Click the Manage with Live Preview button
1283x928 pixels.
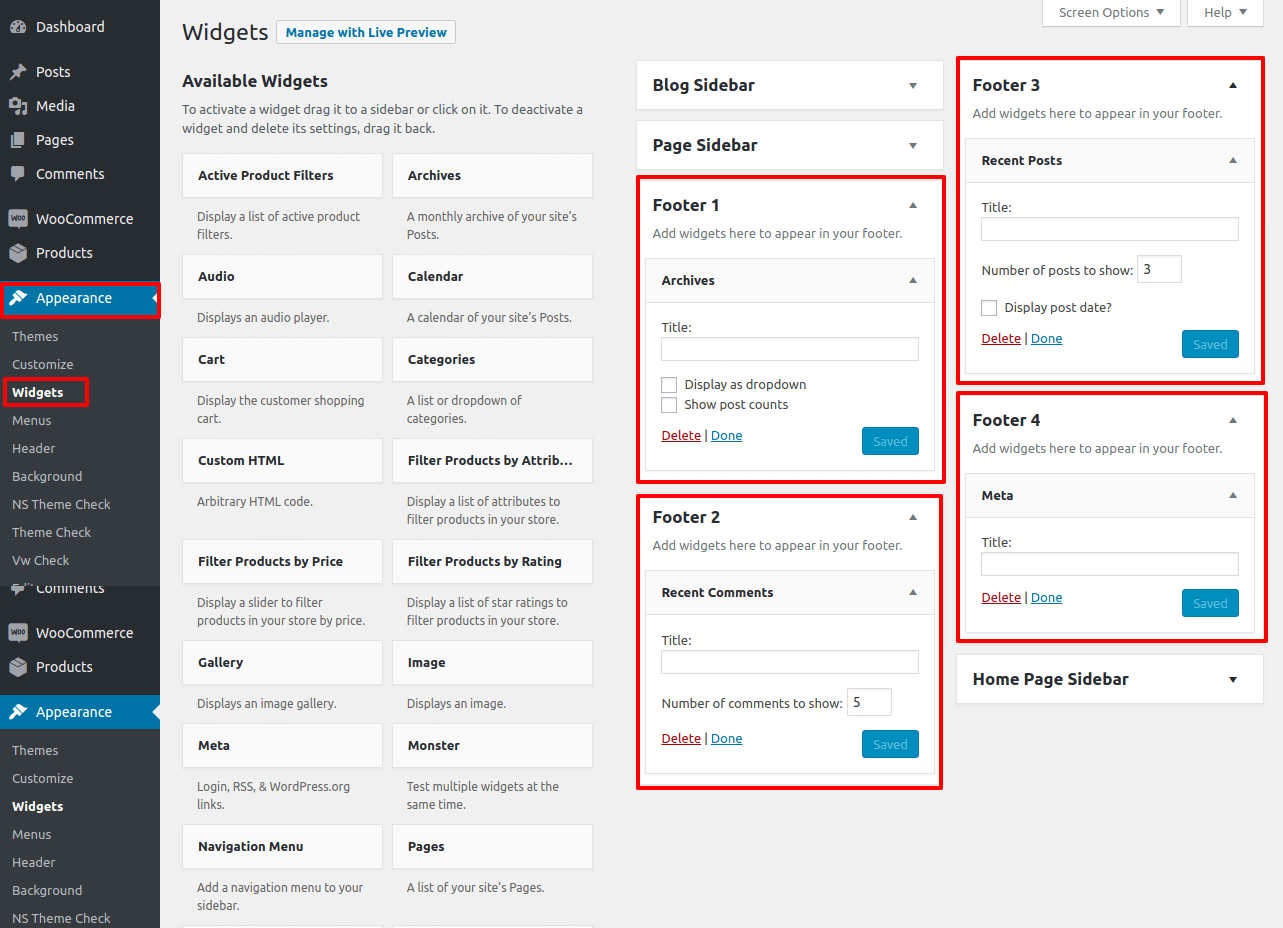[x=365, y=33]
